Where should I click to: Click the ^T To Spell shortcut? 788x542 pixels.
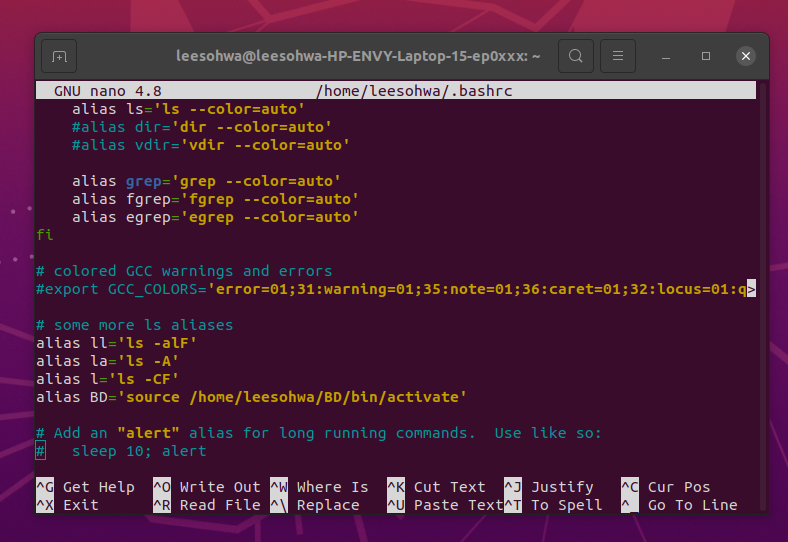click(553, 505)
